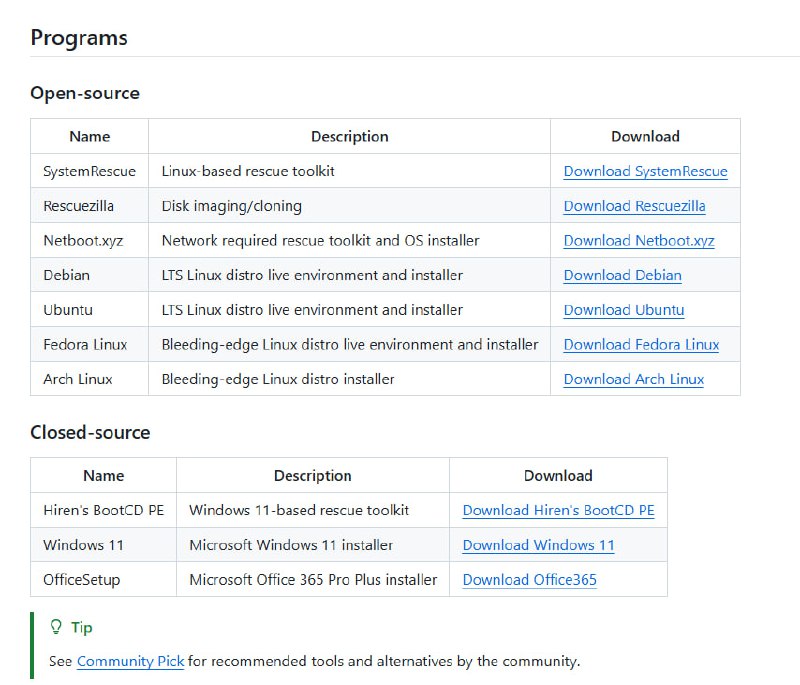Open the Download Netboot.xyz link
The width and height of the screenshot is (800, 685).
pos(638,240)
